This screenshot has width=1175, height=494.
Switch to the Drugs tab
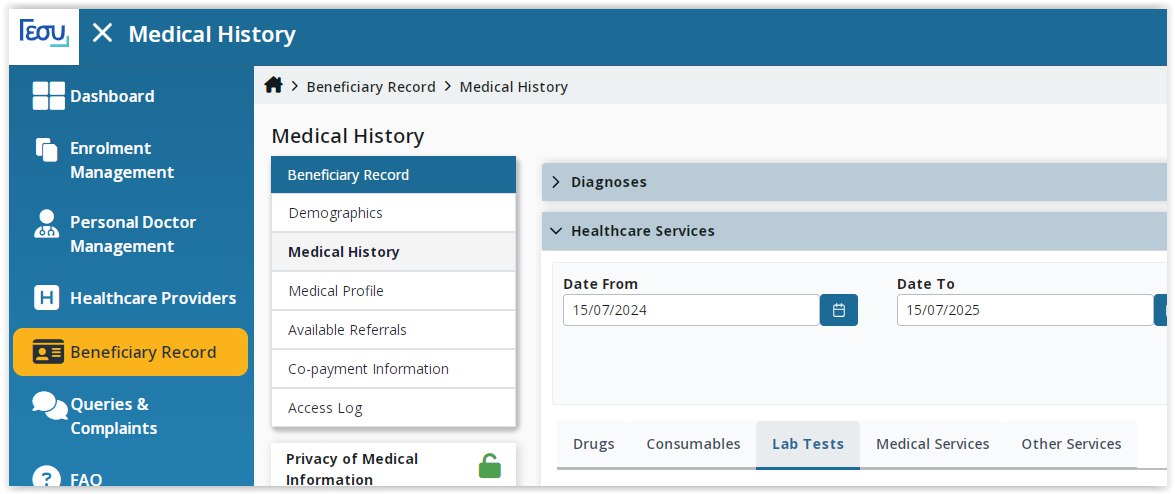click(x=593, y=444)
